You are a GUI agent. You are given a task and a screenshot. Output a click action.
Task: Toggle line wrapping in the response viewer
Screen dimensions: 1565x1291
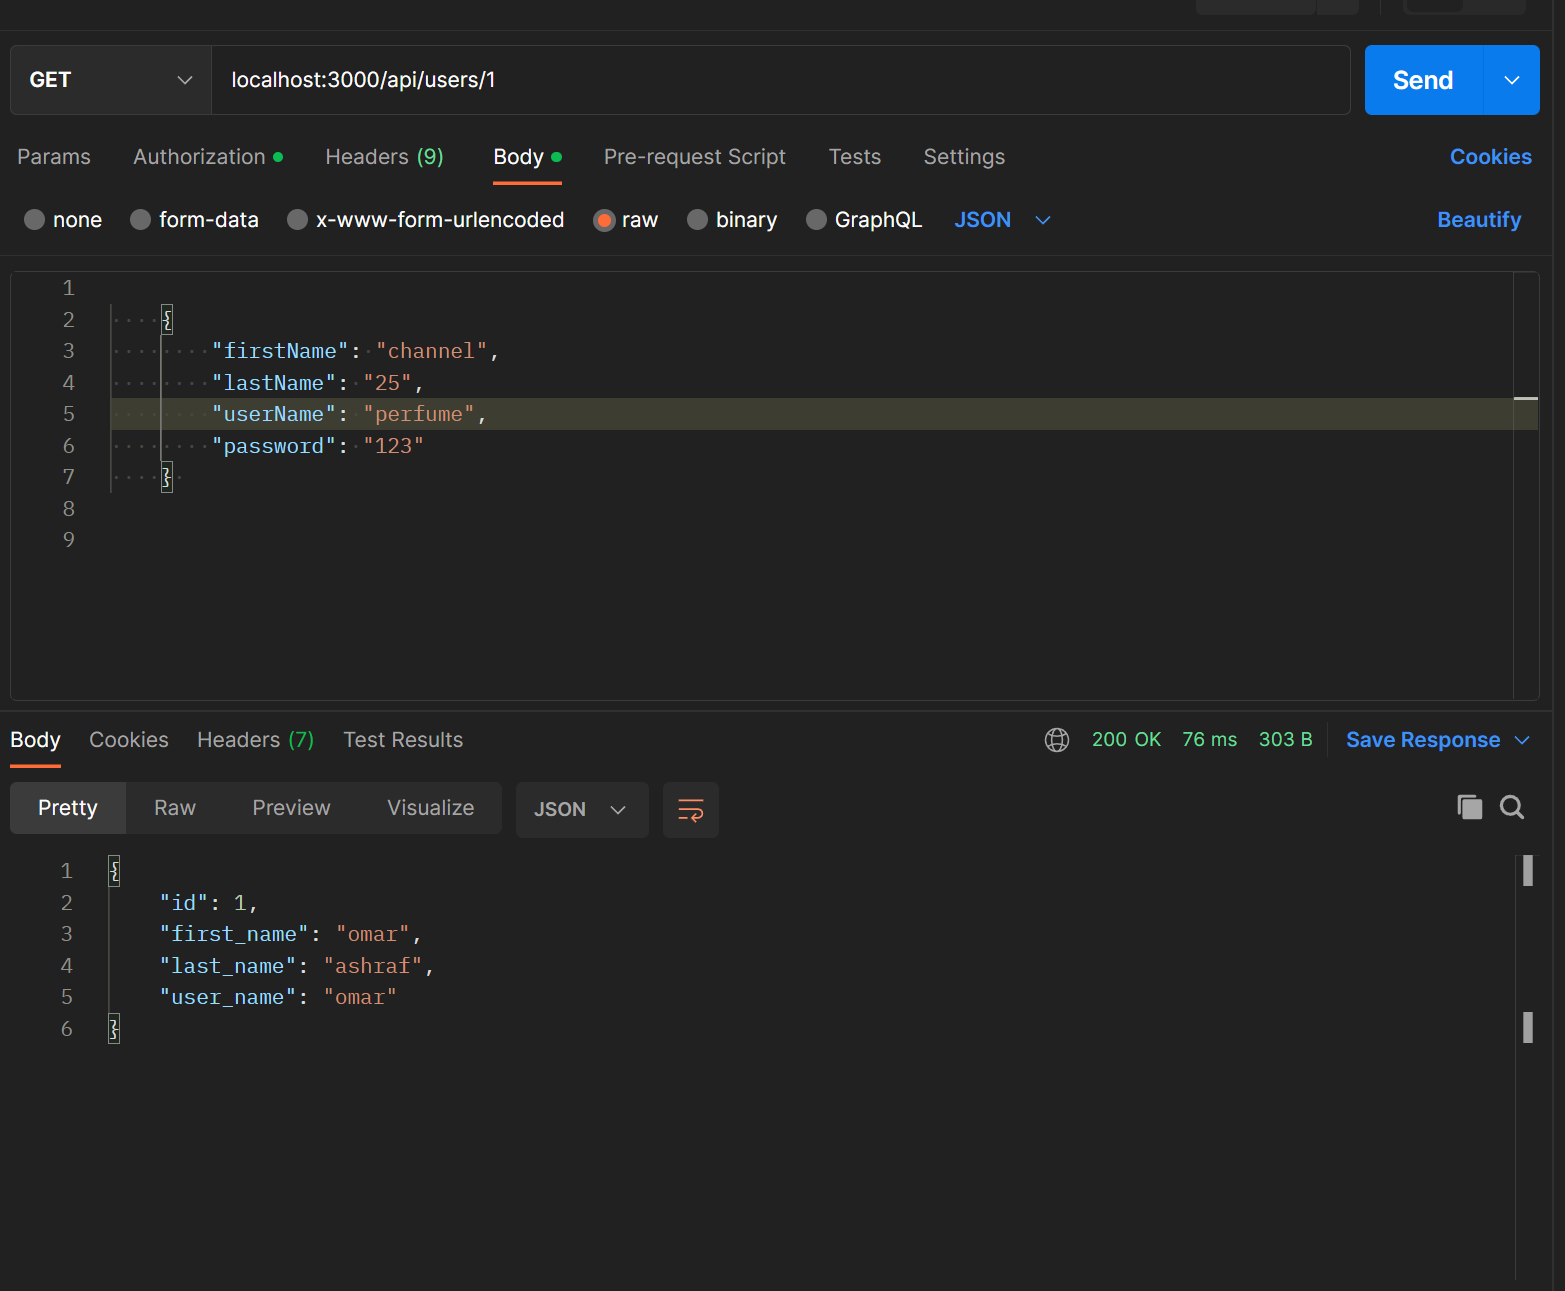[x=690, y=809]
